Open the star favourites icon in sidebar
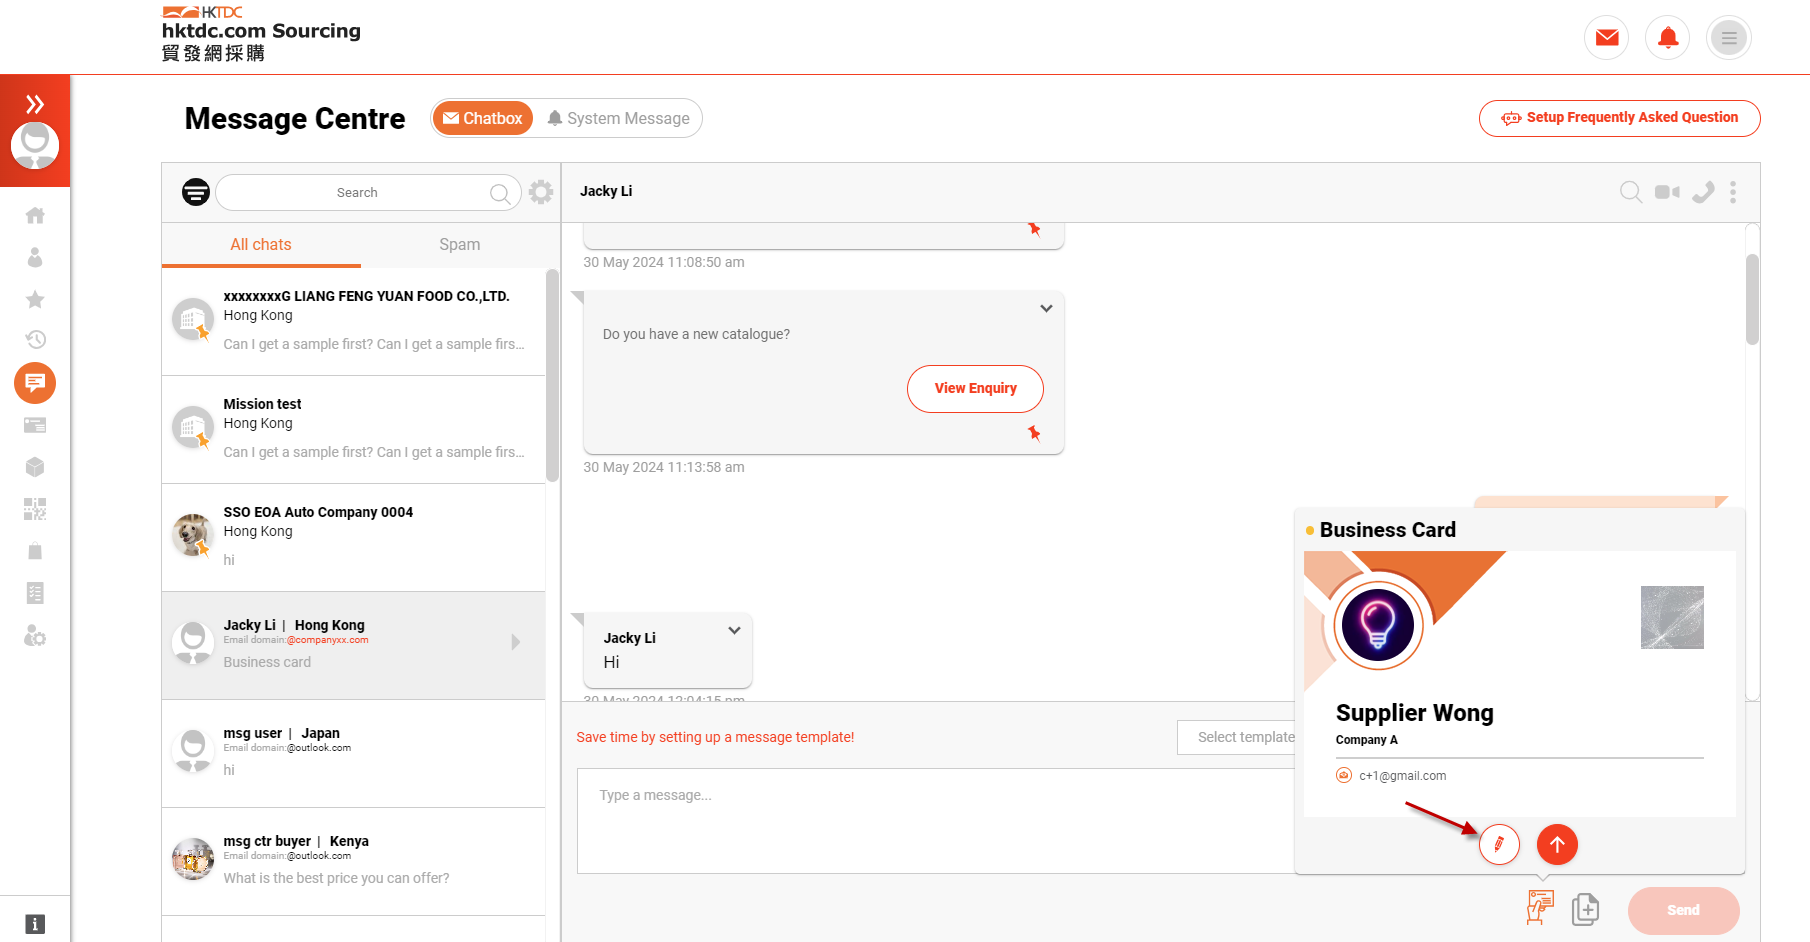This screenshot has height=942, width=1810. point(35,299)
